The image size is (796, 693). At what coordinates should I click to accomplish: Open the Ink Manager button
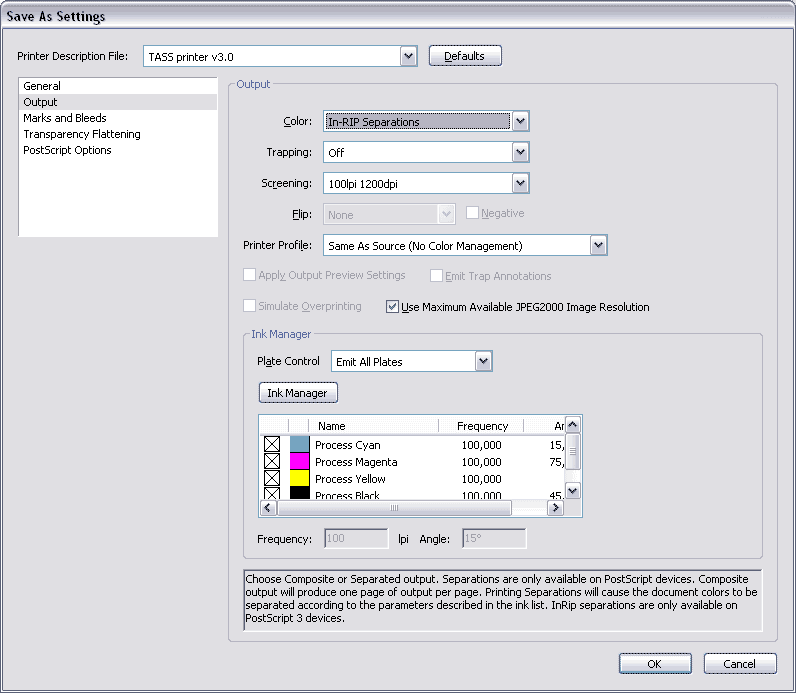click(x=298, y=393)
